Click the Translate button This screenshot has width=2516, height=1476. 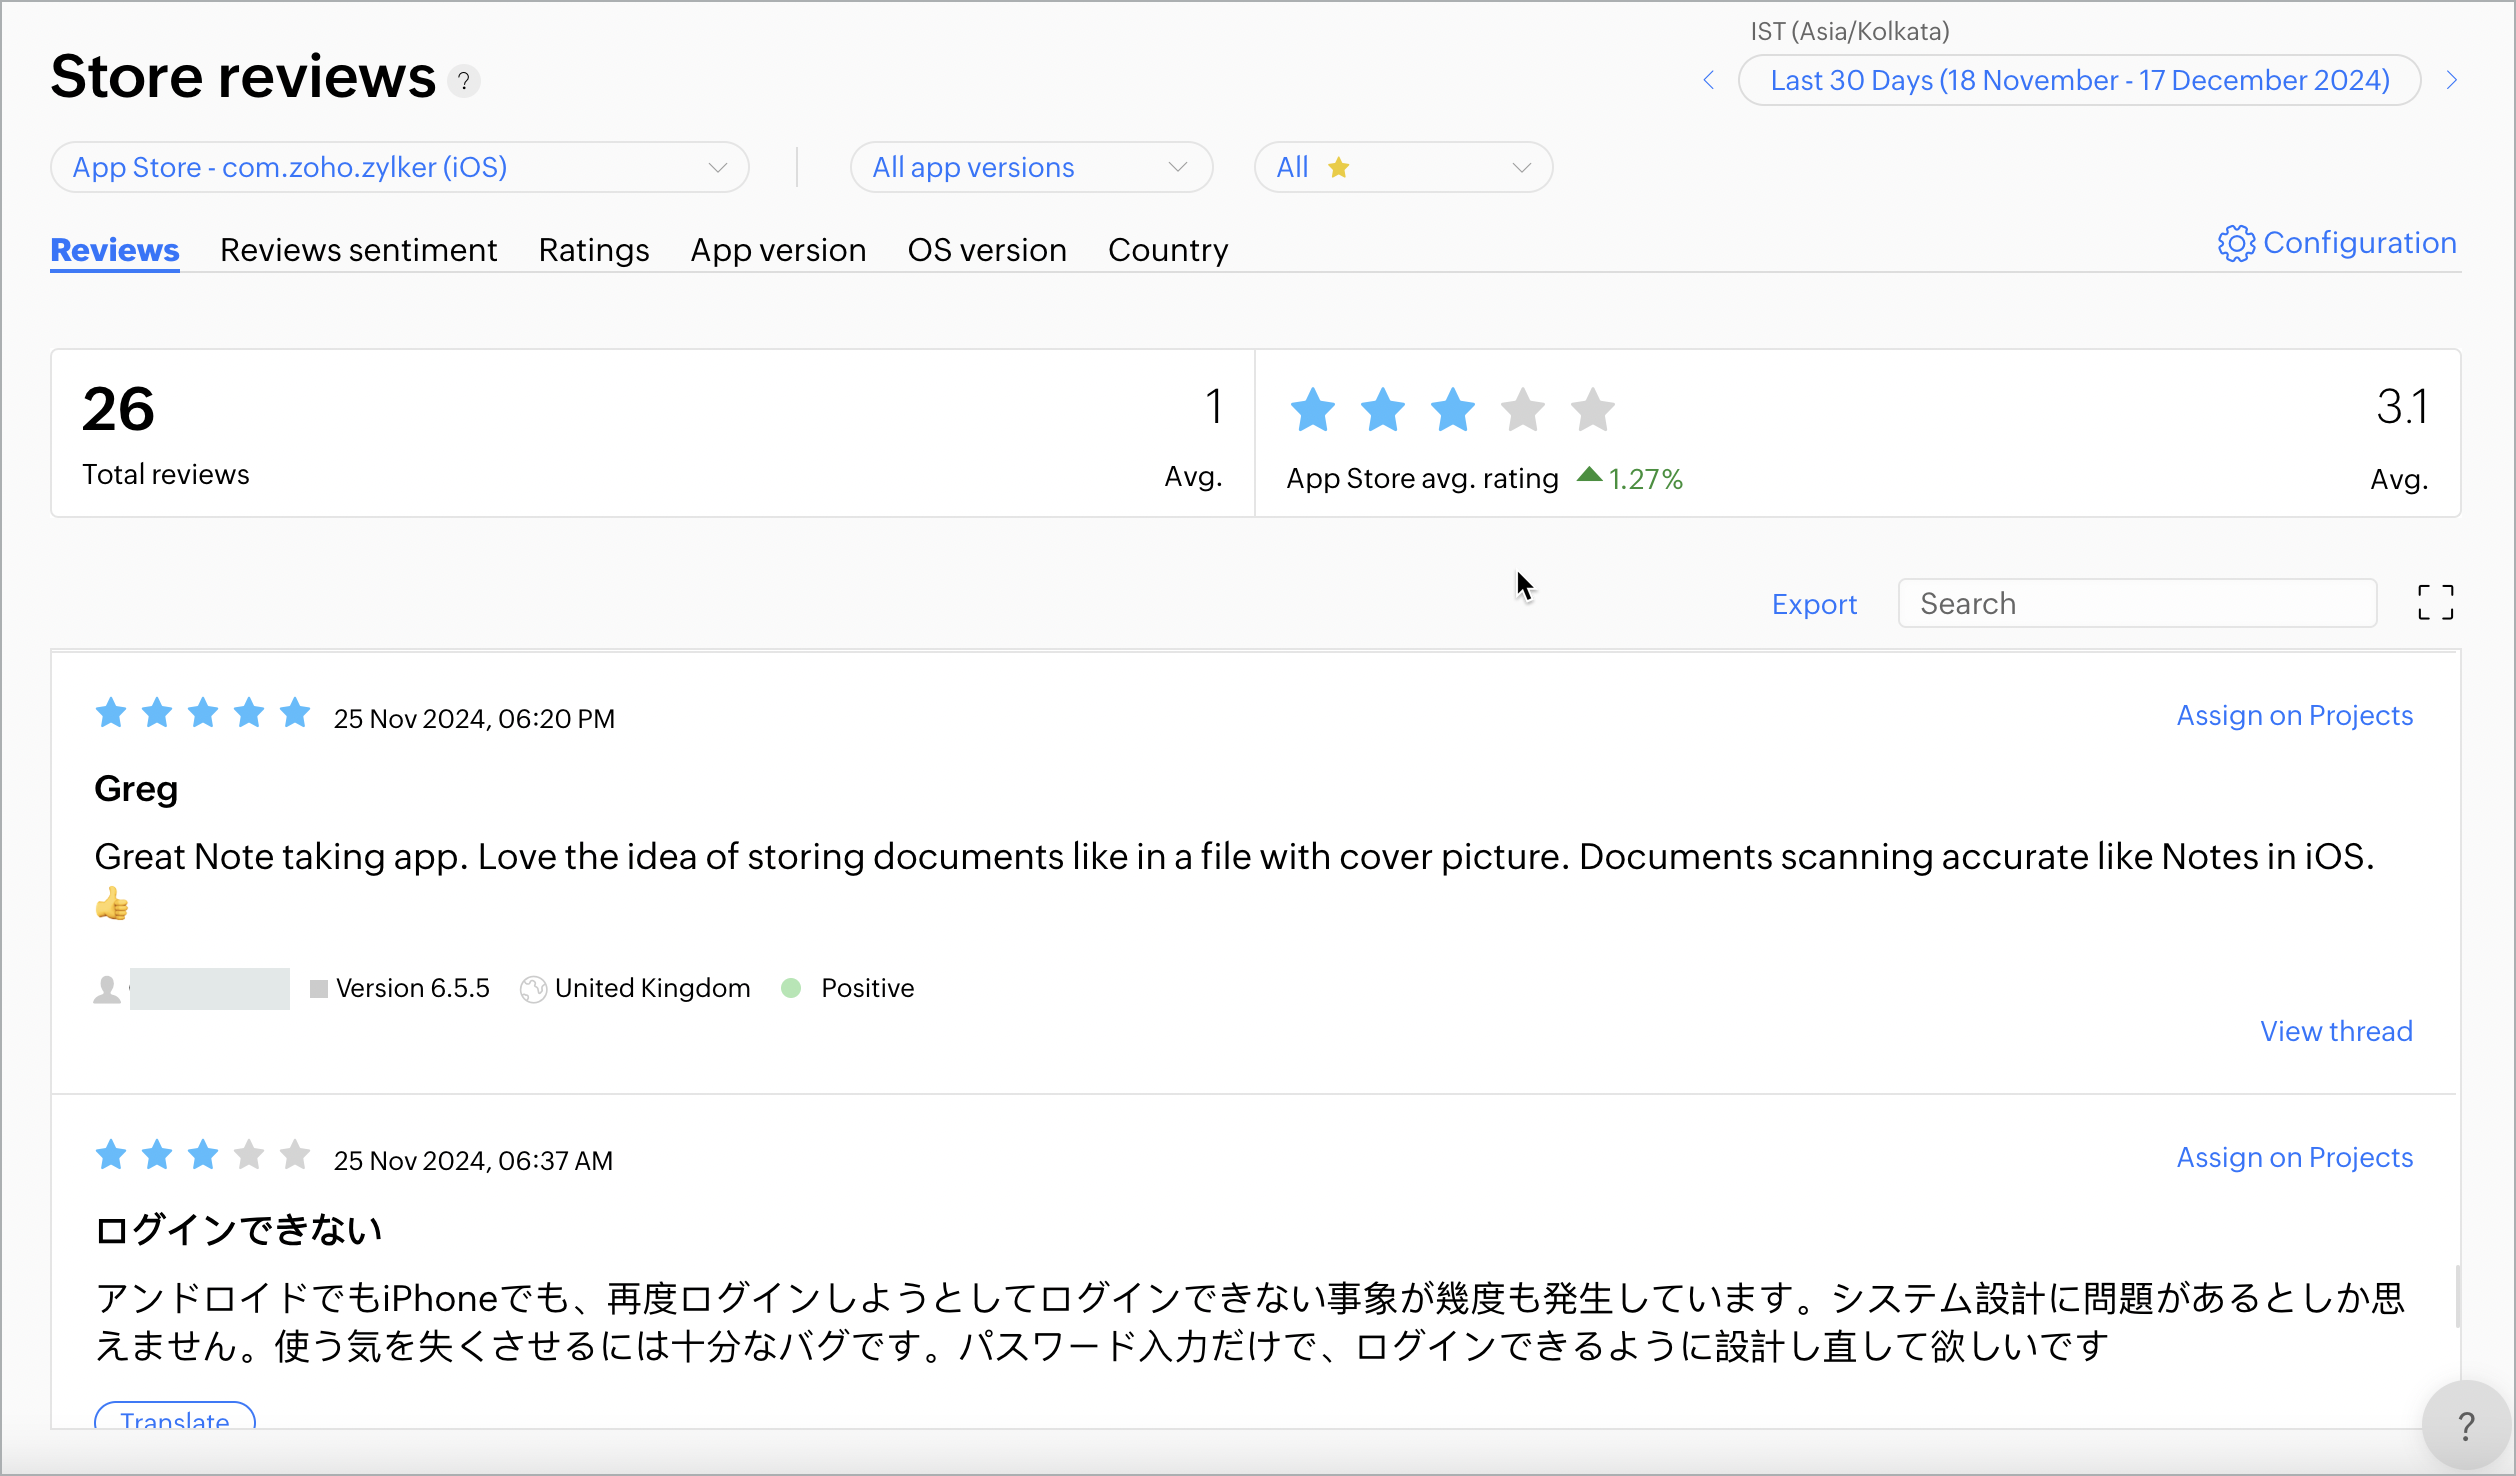(175, 1418)
